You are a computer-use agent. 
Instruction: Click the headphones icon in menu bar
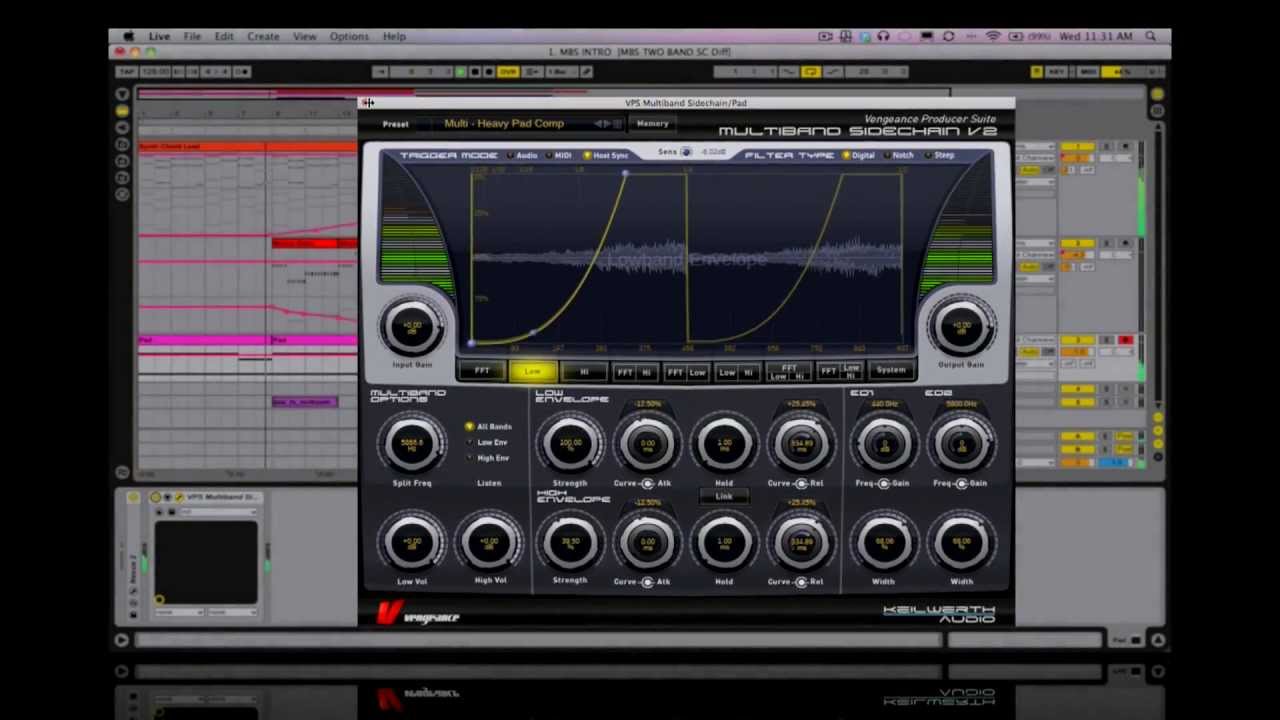[x=883, y=37]
